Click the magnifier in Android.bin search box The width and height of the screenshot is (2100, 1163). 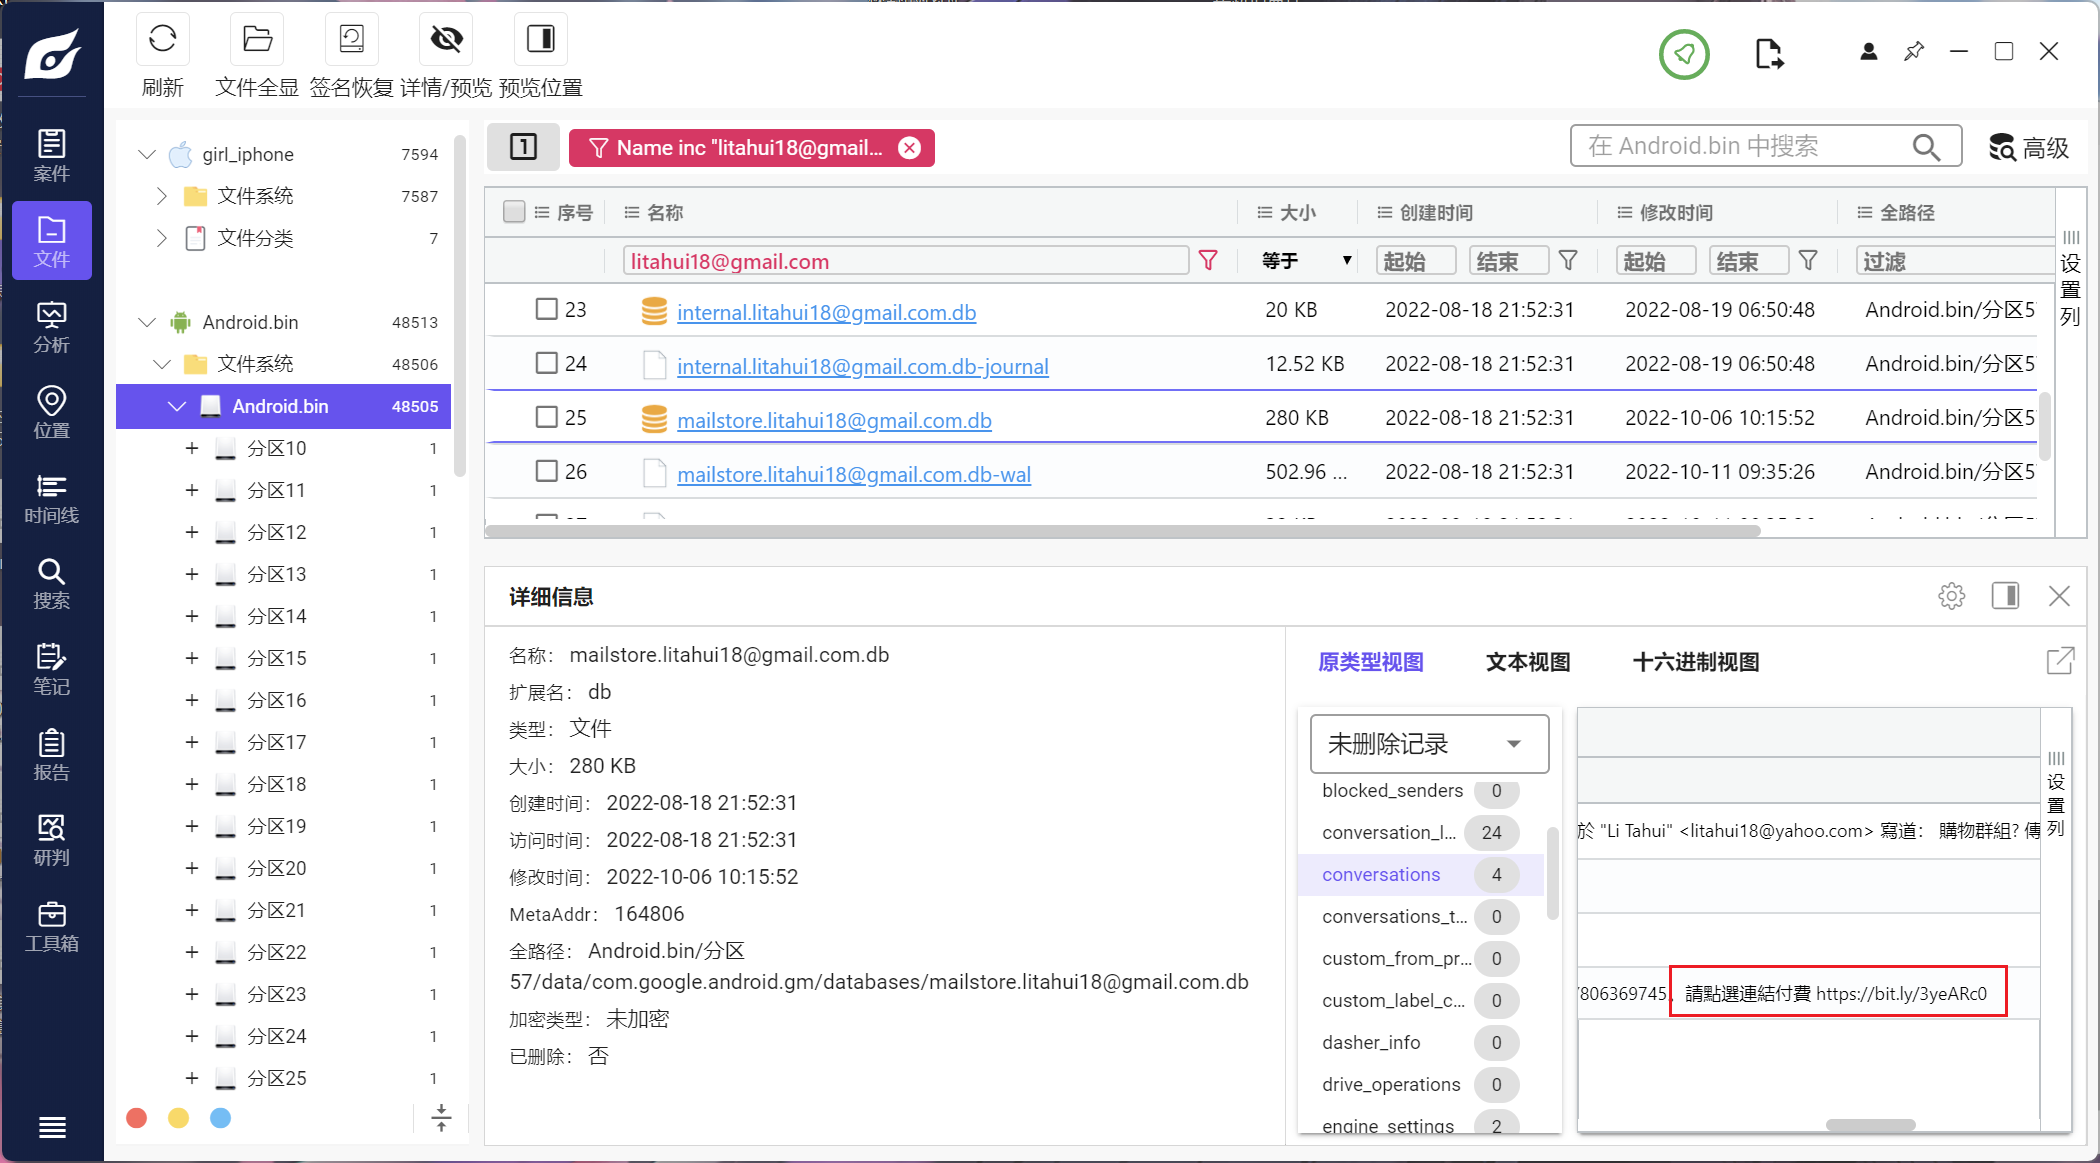[1926, 147]
